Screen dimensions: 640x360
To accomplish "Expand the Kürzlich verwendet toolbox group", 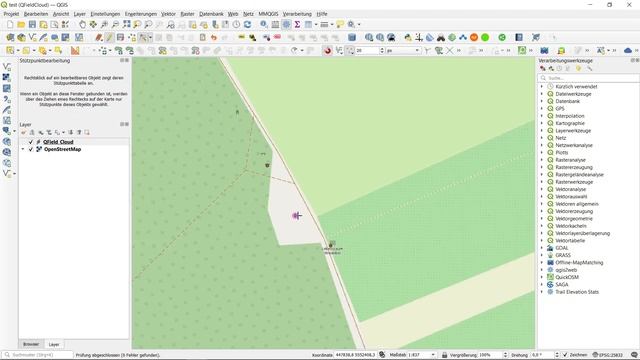I will (542, 87).
